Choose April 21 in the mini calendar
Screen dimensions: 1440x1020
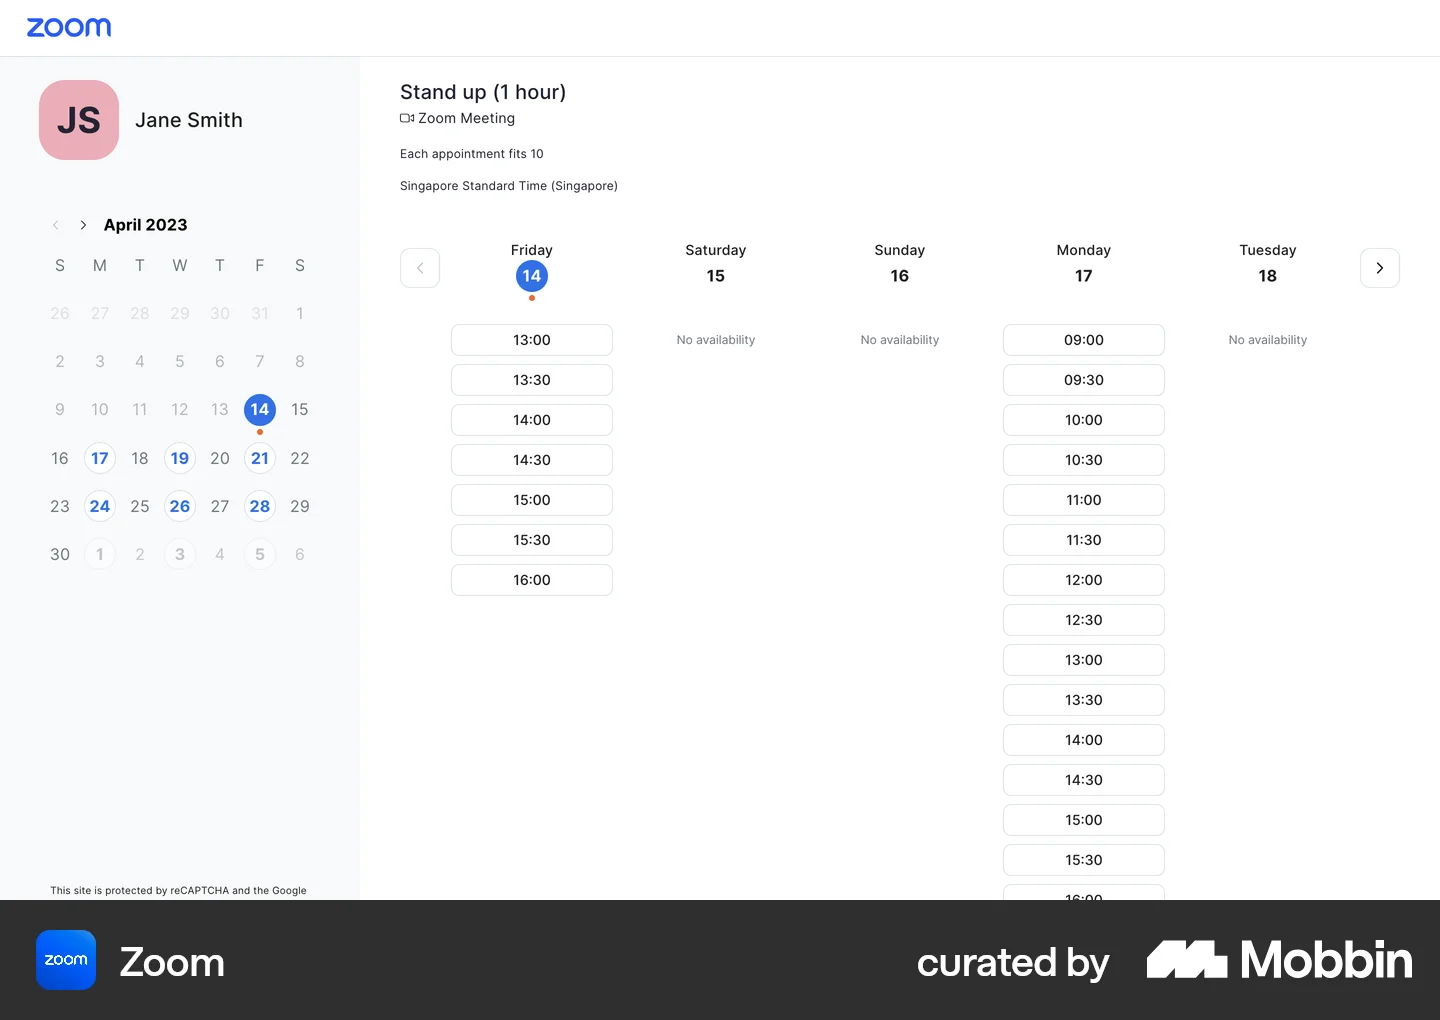(260, 458)
